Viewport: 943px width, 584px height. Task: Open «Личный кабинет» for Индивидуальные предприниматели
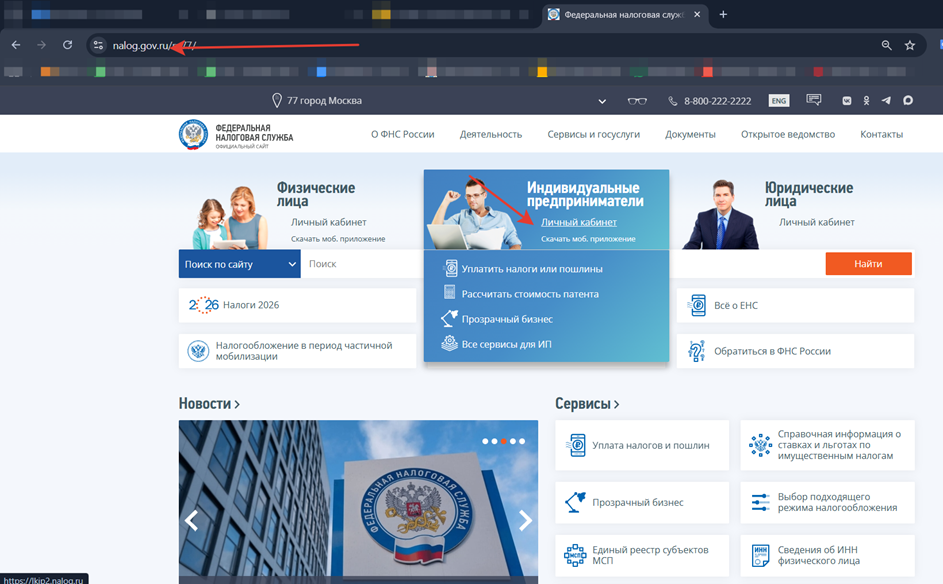577,222
